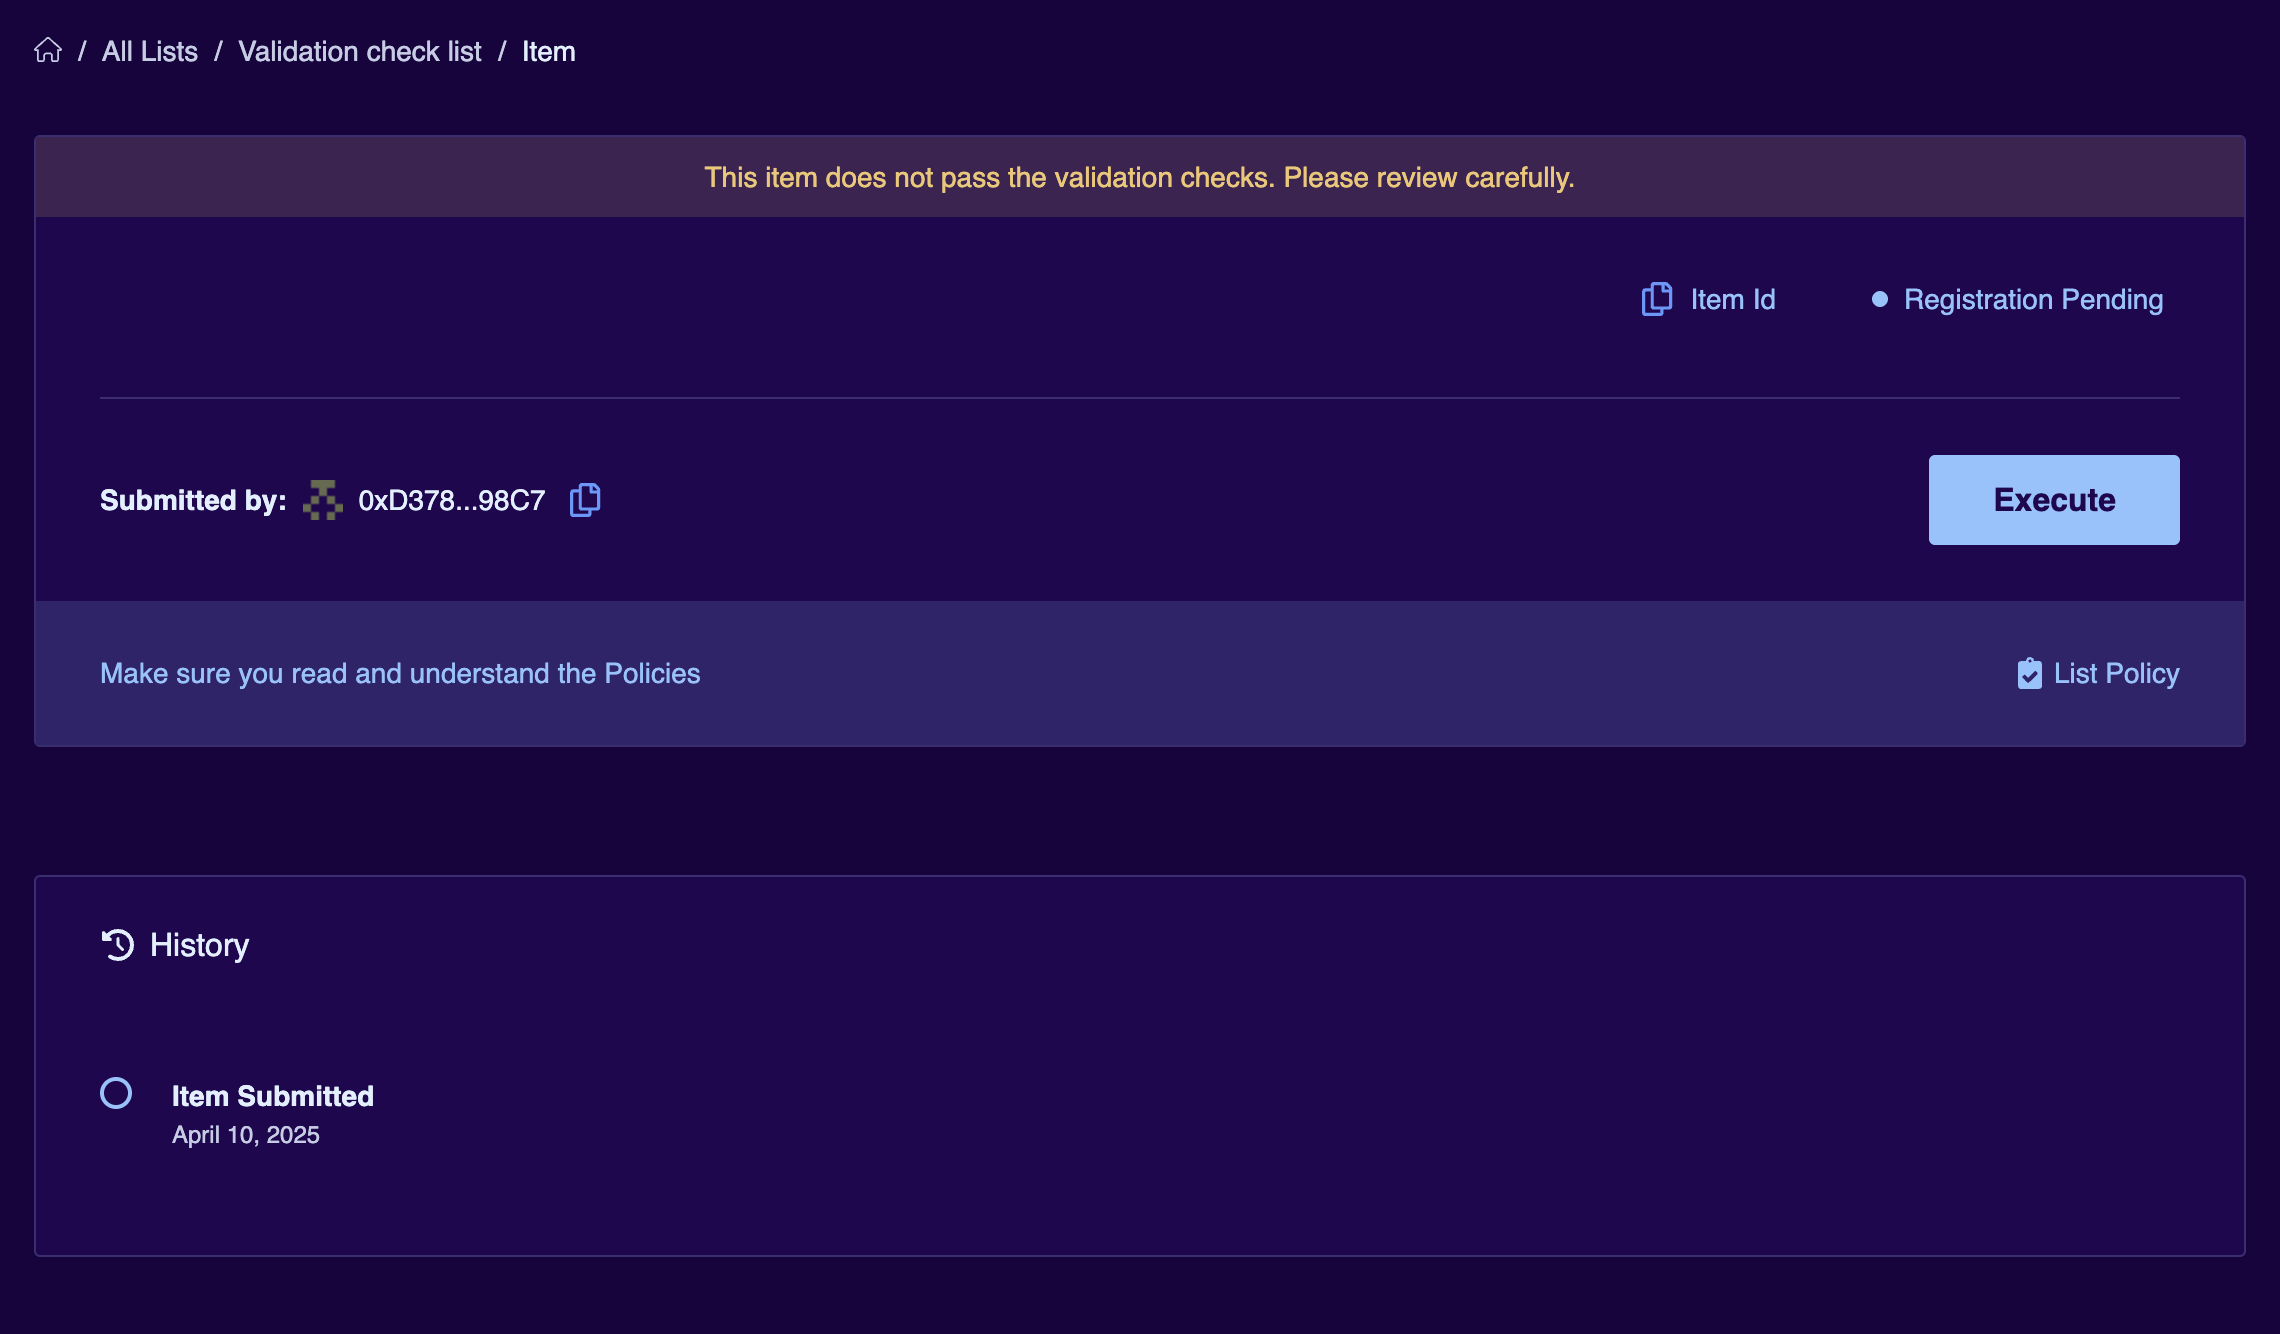Click the Item breadcrumb label
This screenshot has height=1334, width=2280.
click(x=549, y=51)
